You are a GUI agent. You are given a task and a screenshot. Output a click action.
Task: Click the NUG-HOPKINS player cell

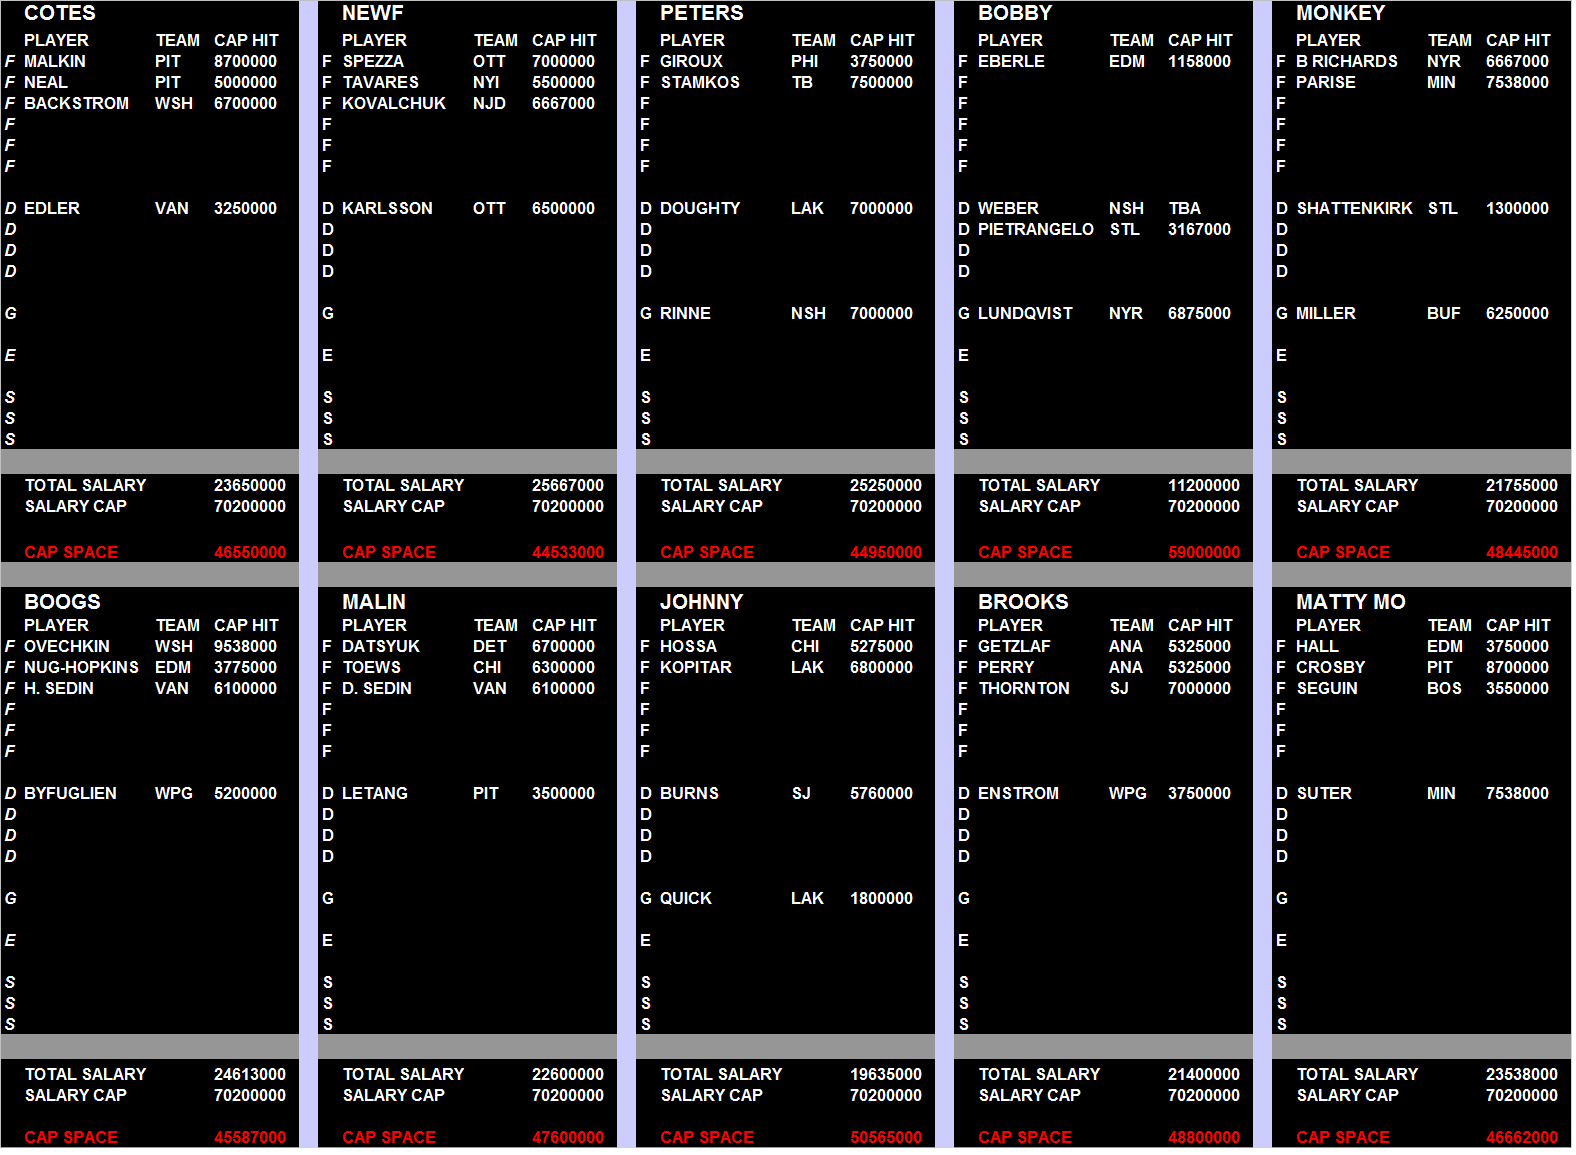pos(81,667)
